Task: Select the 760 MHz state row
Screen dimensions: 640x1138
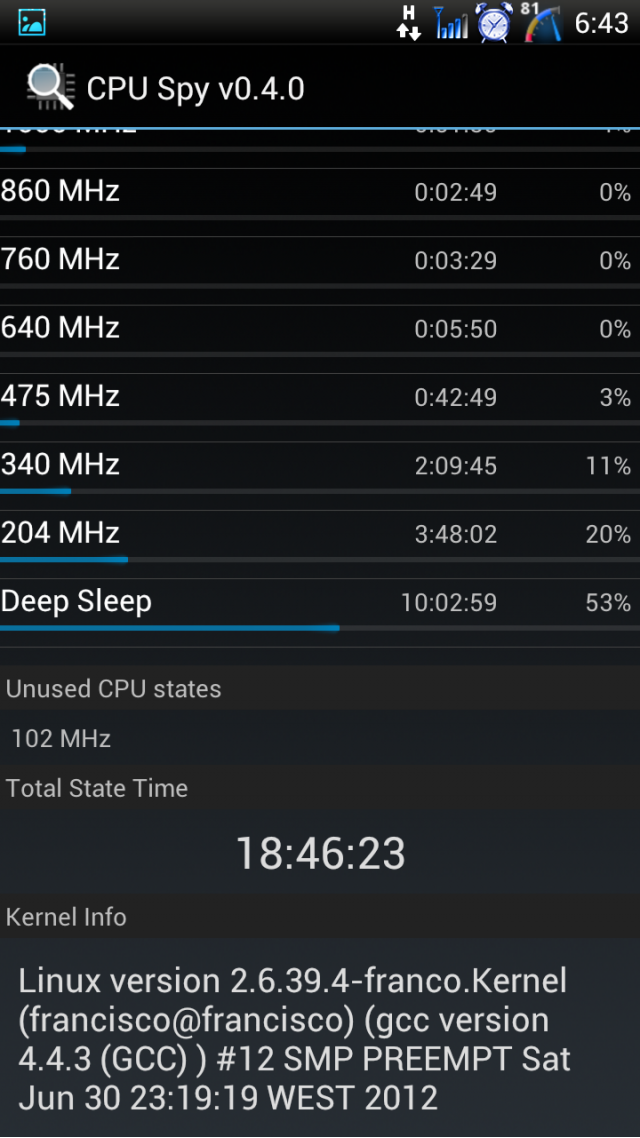Action: pos(320,262)
